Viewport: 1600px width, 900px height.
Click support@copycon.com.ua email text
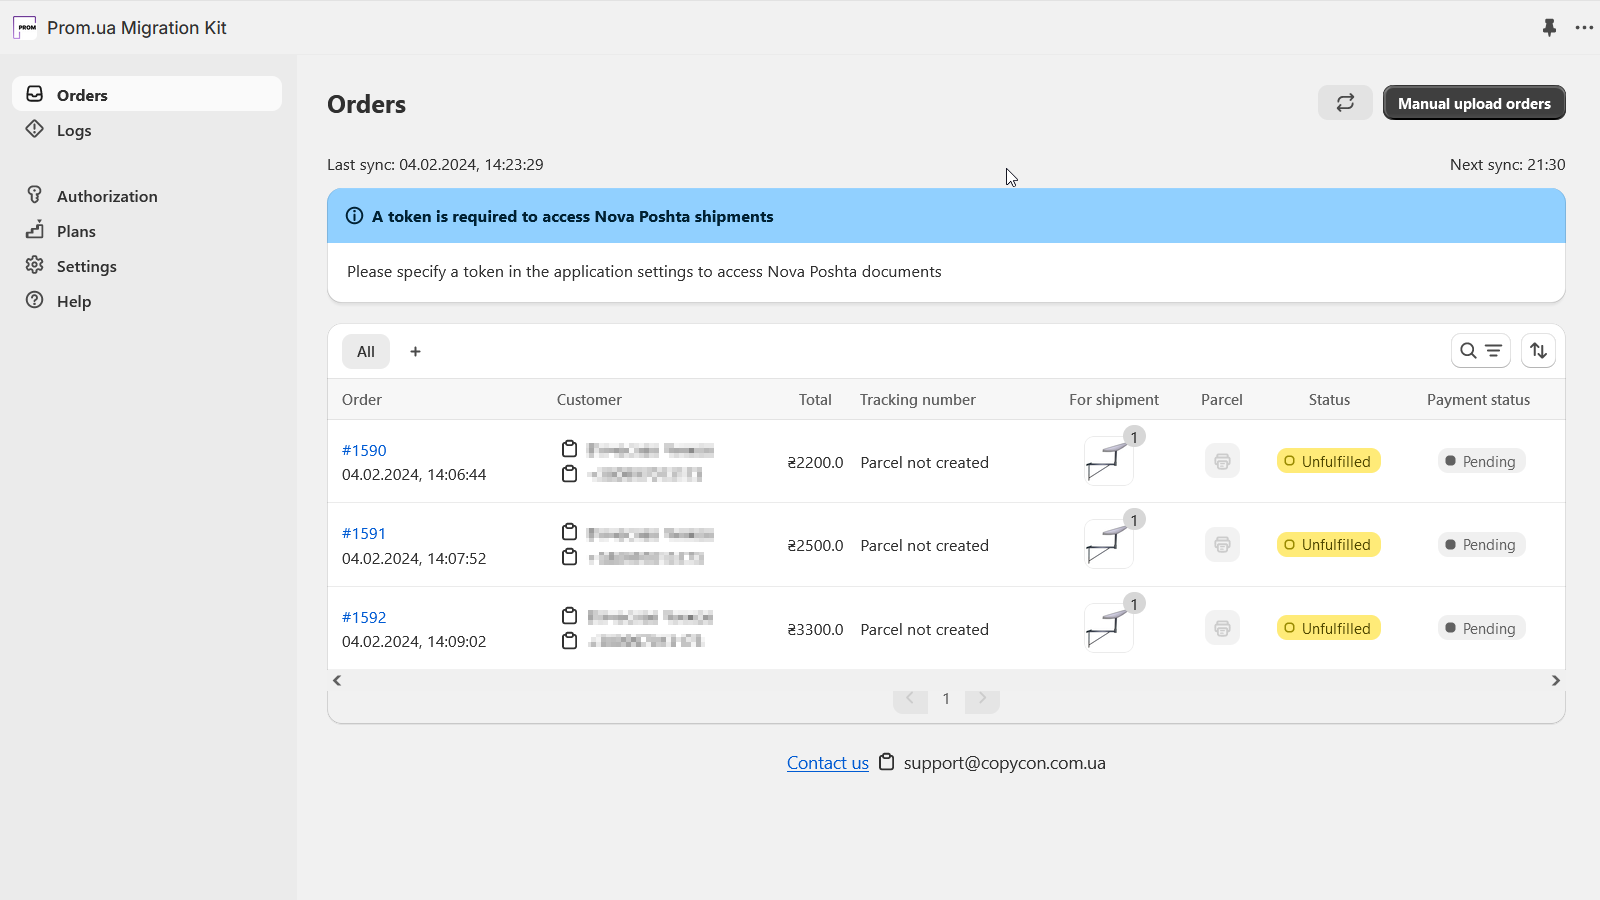pyautogui.click(x=1005, y=763)
